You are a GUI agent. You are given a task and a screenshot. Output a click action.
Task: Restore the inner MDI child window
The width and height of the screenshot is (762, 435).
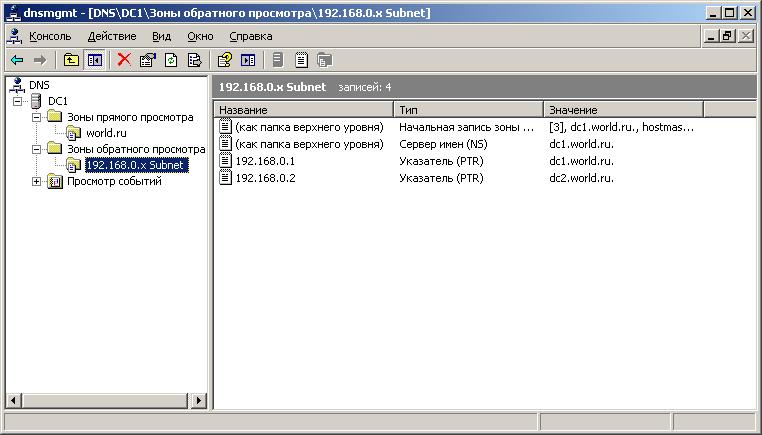(x=727, y=36)
